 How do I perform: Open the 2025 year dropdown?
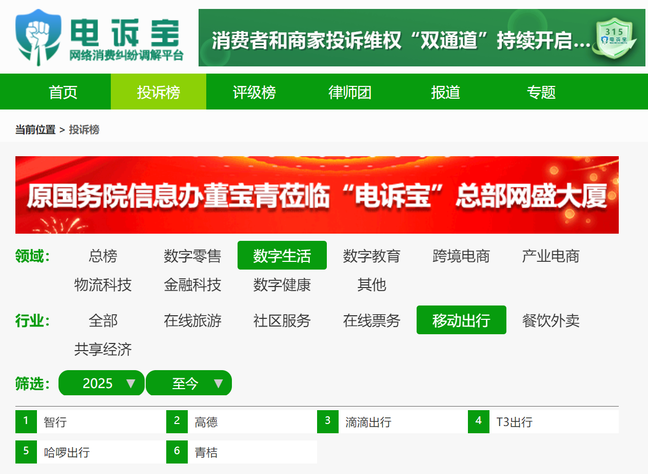point(102,383)
